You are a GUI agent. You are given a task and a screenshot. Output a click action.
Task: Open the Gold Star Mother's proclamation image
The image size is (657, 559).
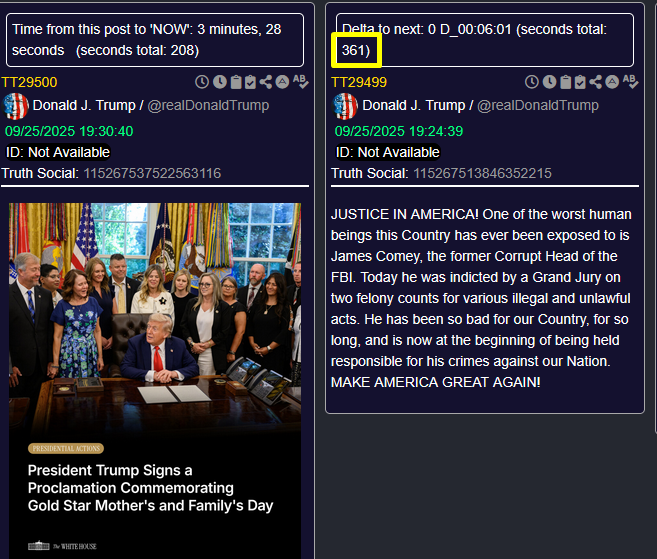155,380
